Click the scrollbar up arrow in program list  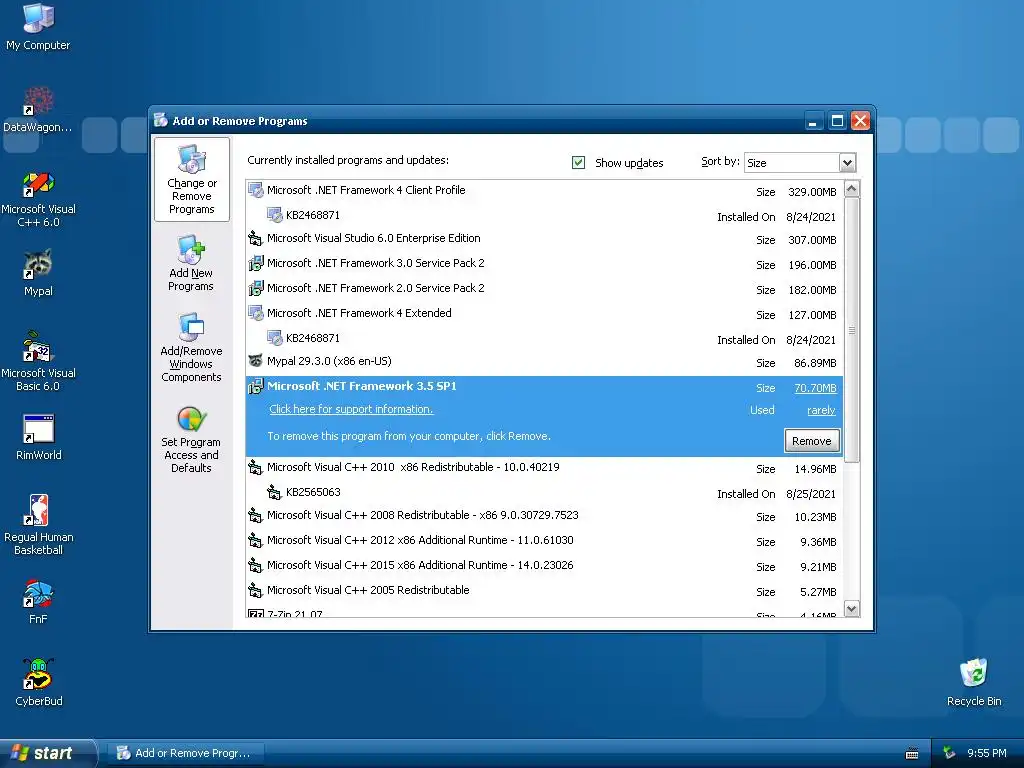point(852,189)
